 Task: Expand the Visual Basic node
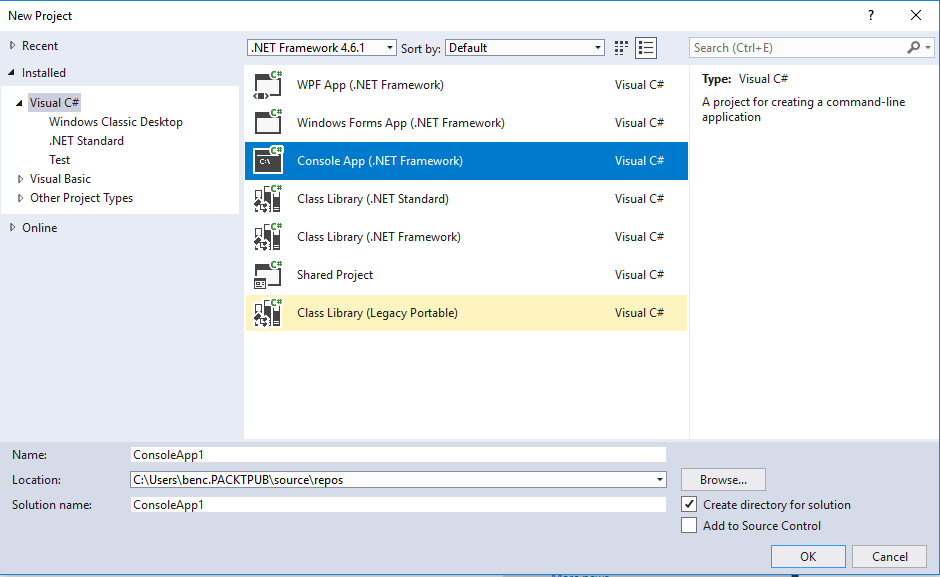pos(20,179)
